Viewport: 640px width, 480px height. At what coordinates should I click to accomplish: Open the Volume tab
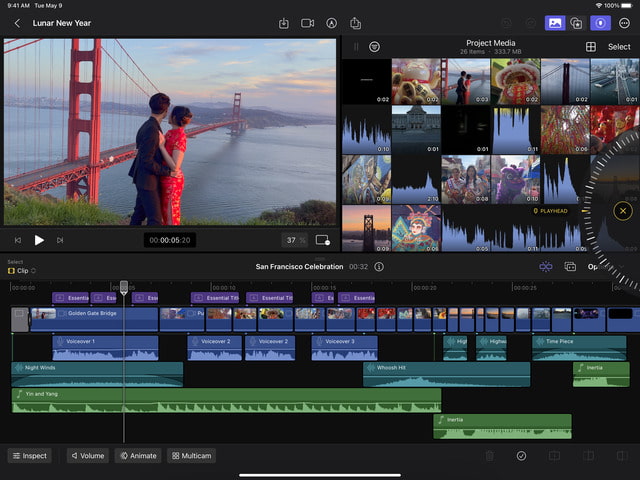[x=87, y=456]
